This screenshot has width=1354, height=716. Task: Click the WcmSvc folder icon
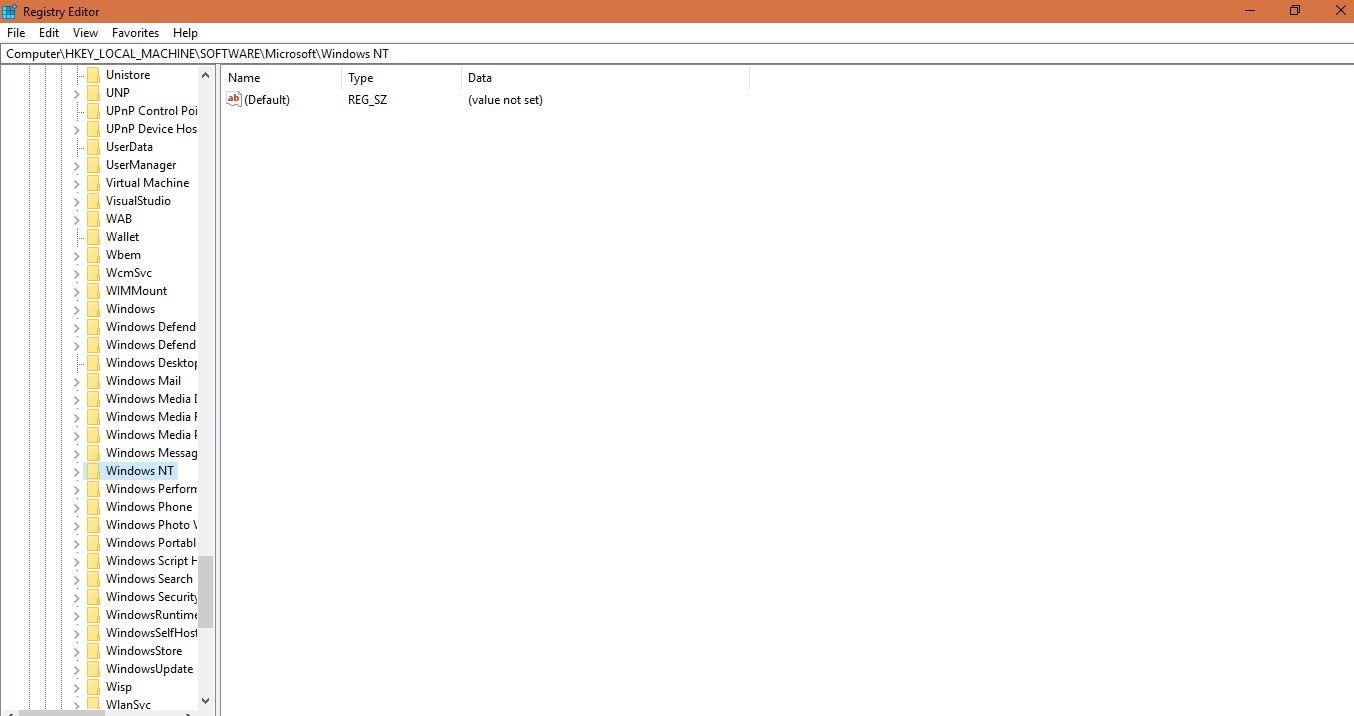point(93,273)
